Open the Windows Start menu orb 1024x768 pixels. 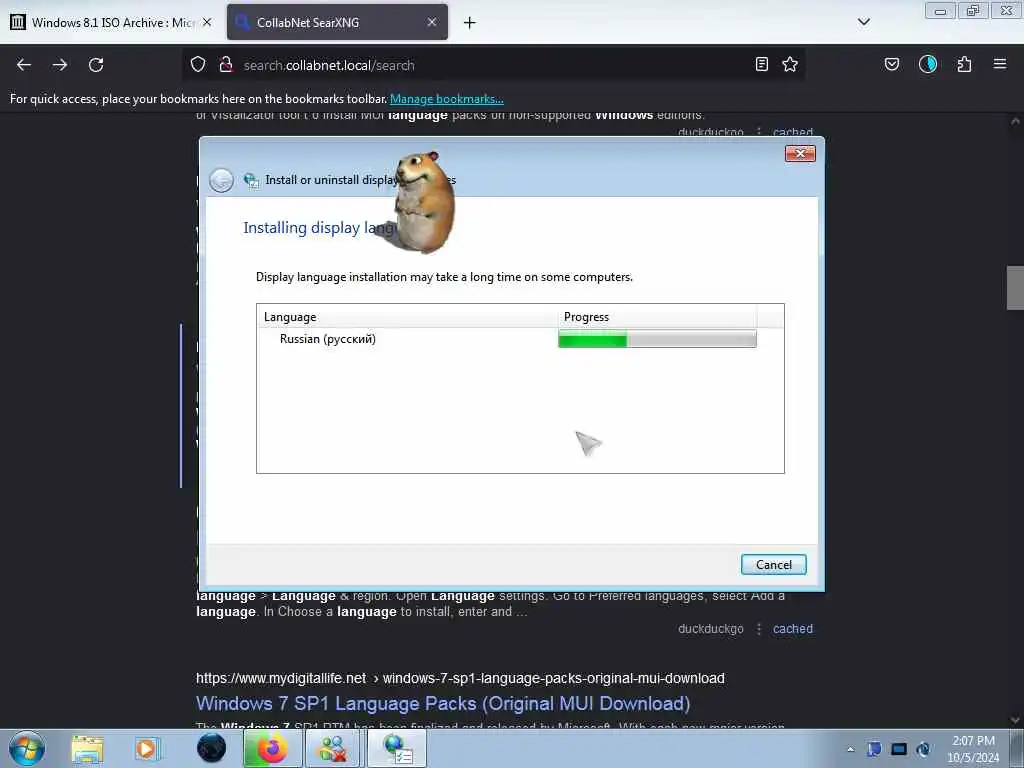coord(27,748)
